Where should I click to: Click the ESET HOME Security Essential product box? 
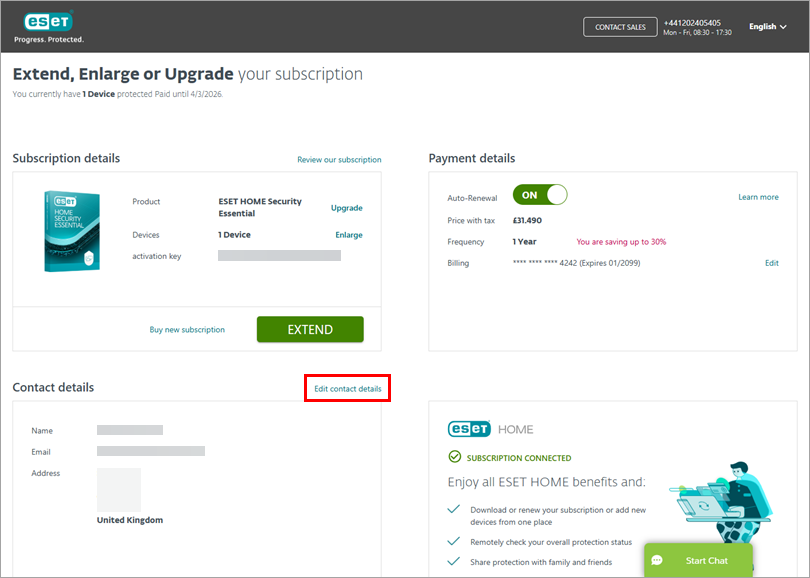71,232
